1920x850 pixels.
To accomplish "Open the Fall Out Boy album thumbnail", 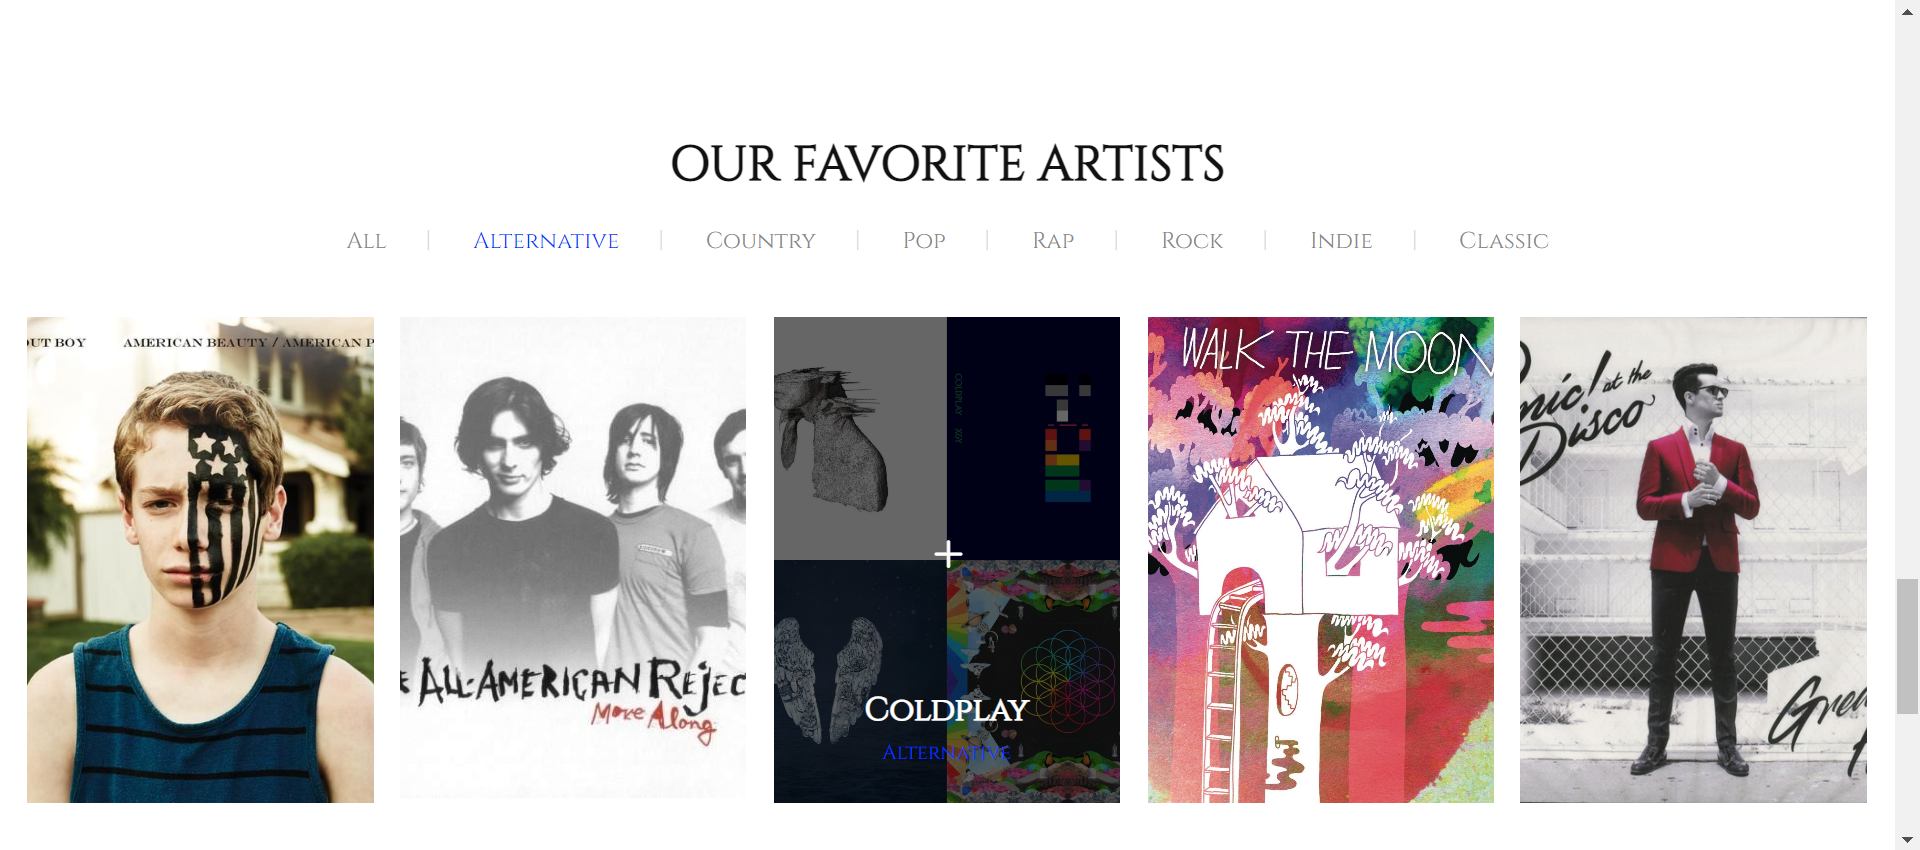I will coord(200,560).
